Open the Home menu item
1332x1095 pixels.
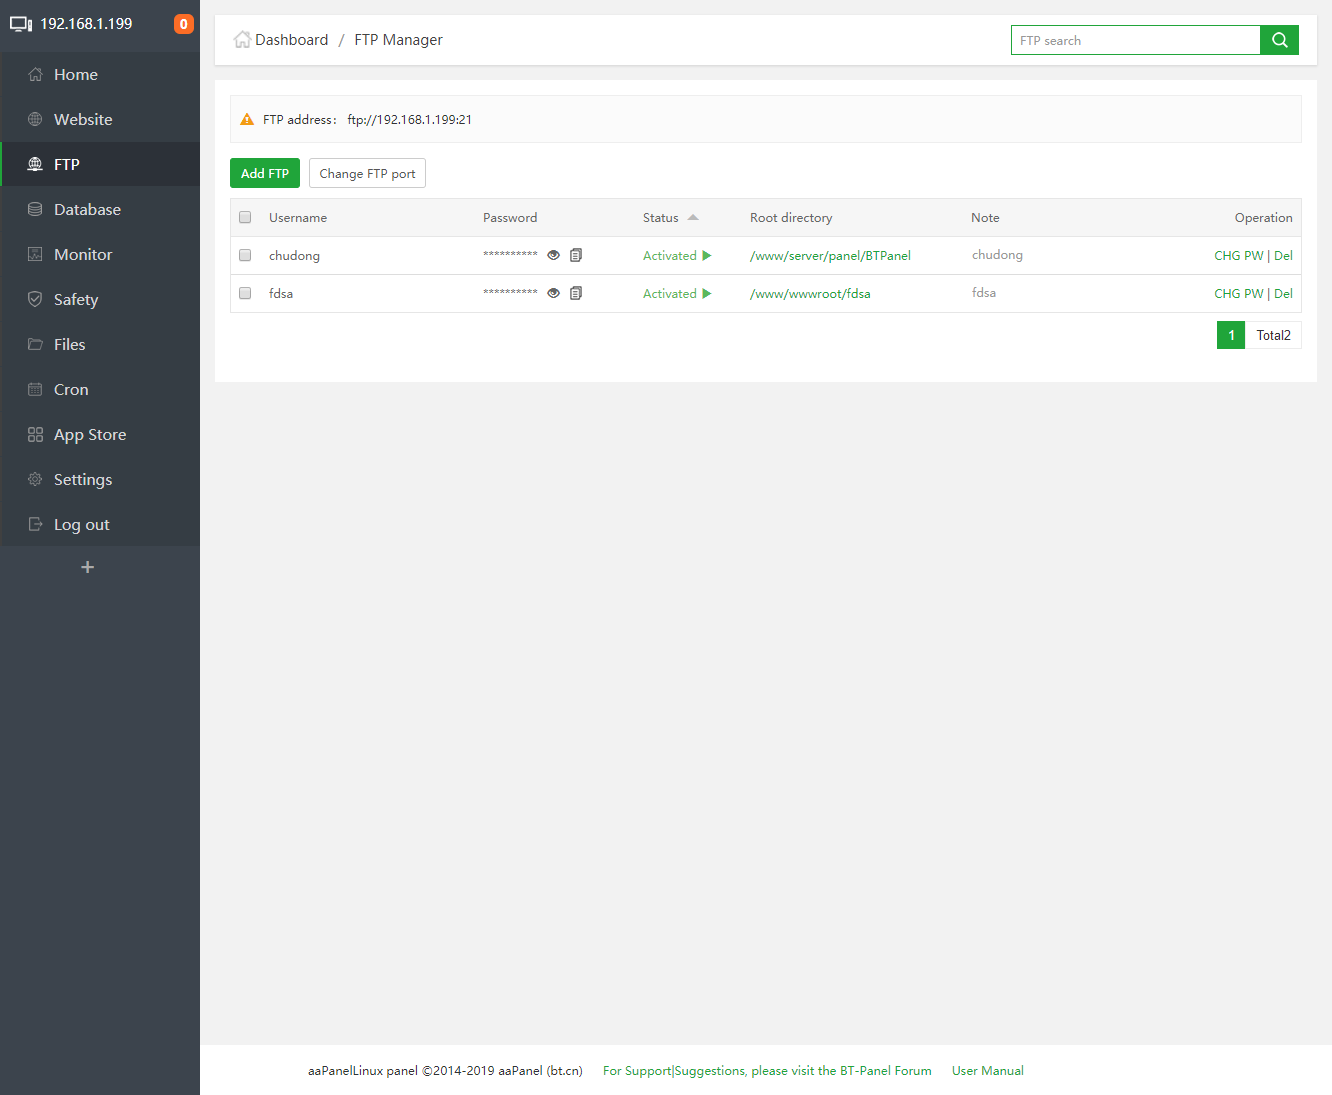click(100, 75)
